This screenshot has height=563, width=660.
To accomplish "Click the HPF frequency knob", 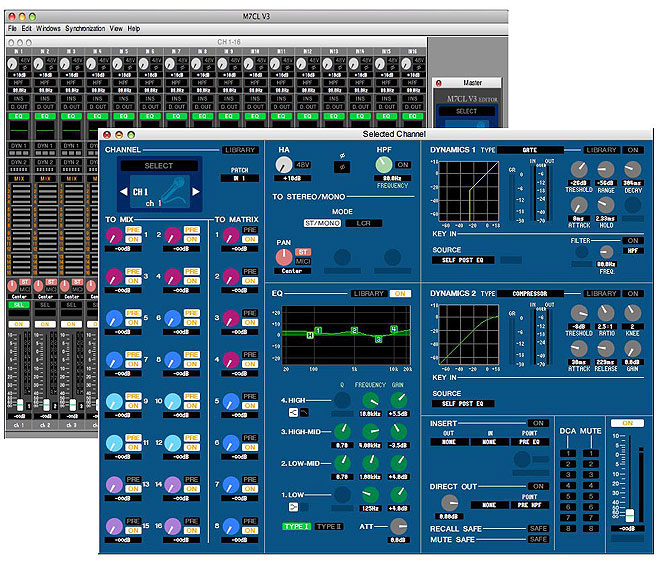I will [383, 165].
